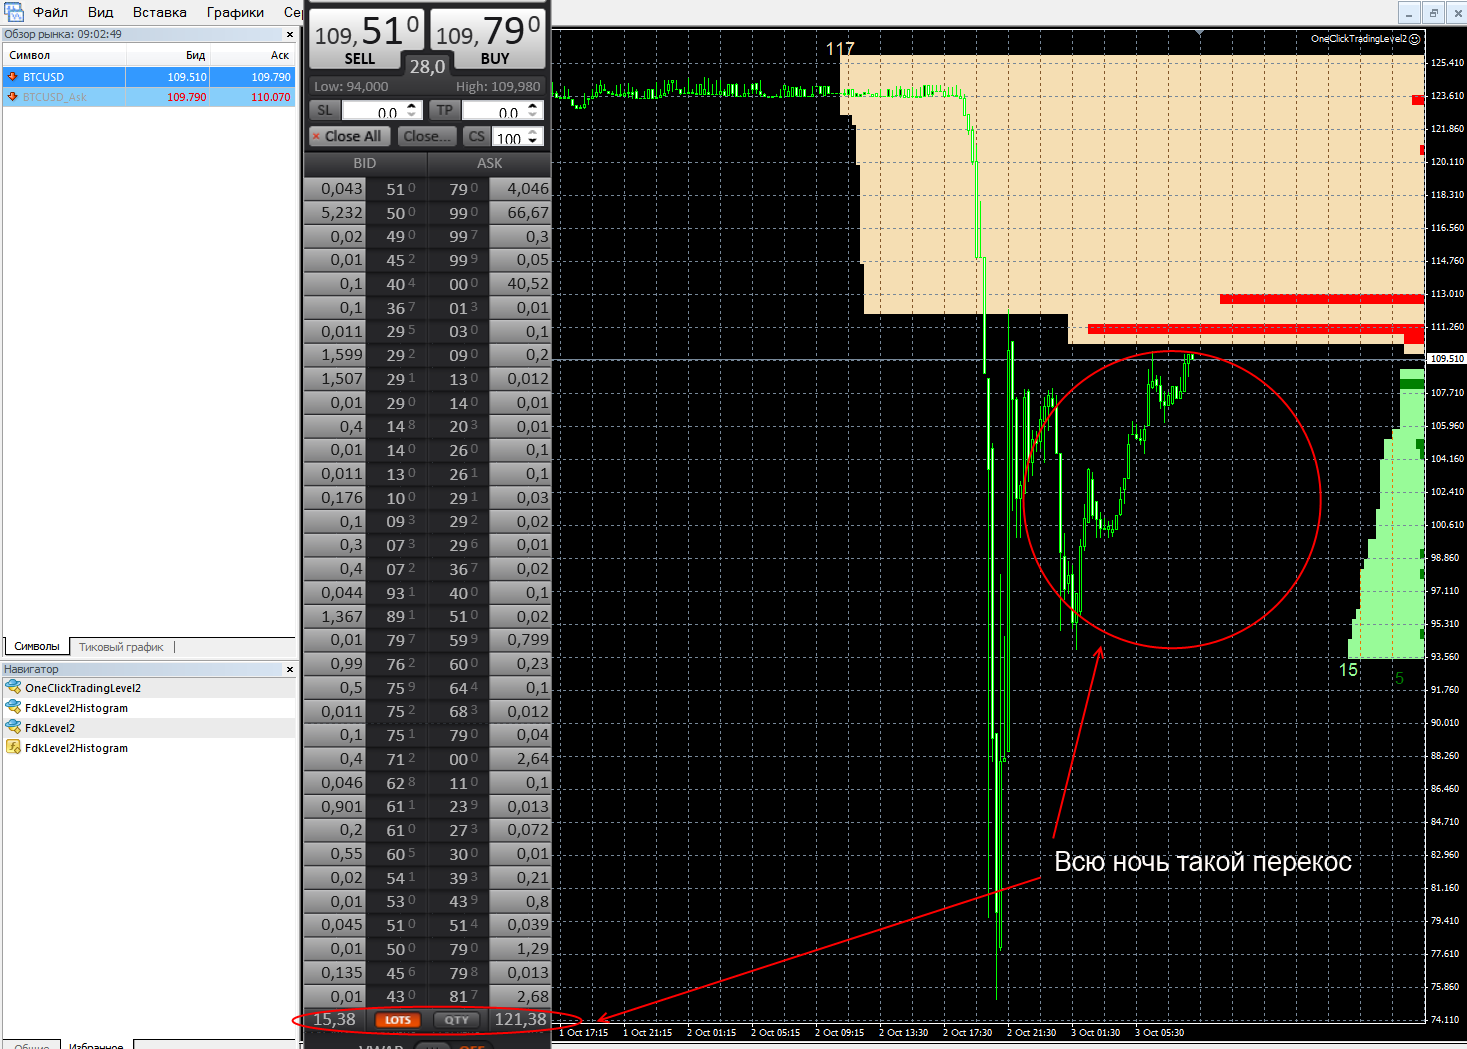This screenshot has height=1049, width=1467.
Task: Click the total bid volume 15,38
Action: [x=334, y=1019]
